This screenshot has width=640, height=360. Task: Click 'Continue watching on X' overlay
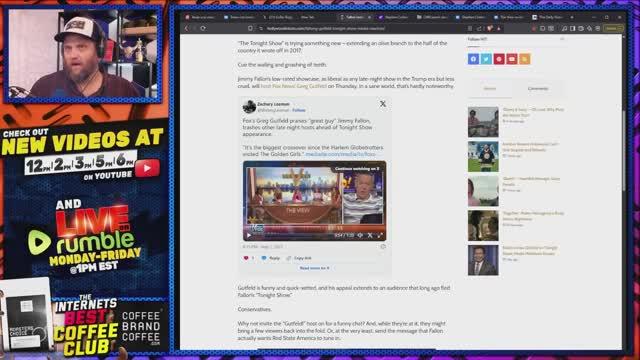[358, 168]
